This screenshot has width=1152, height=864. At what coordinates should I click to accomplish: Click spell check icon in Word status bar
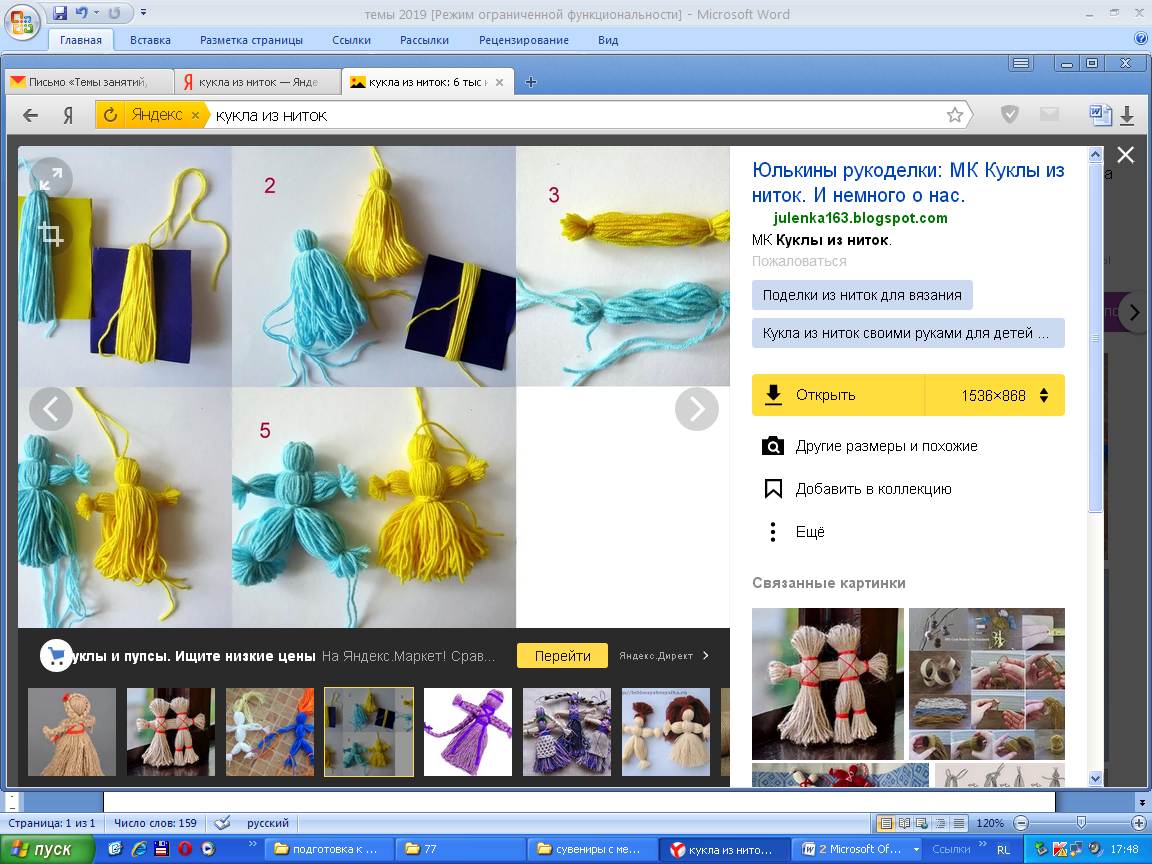pos(222,823)
